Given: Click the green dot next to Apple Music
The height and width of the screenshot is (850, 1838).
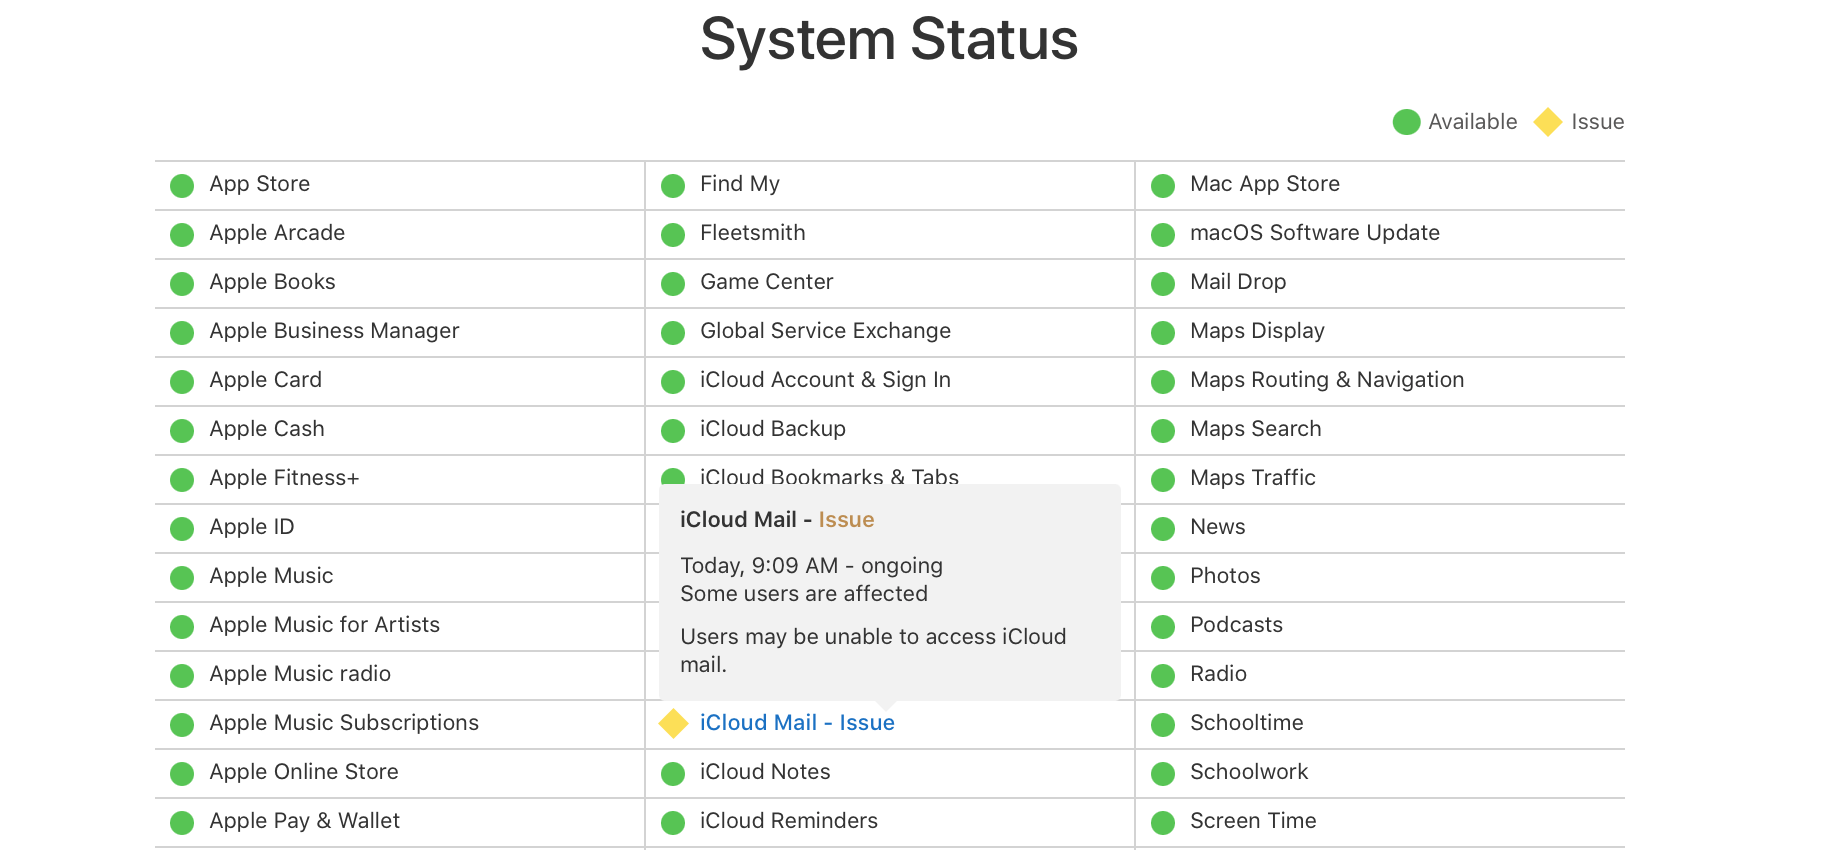Looking at the screenshot, I should point(182,577).
